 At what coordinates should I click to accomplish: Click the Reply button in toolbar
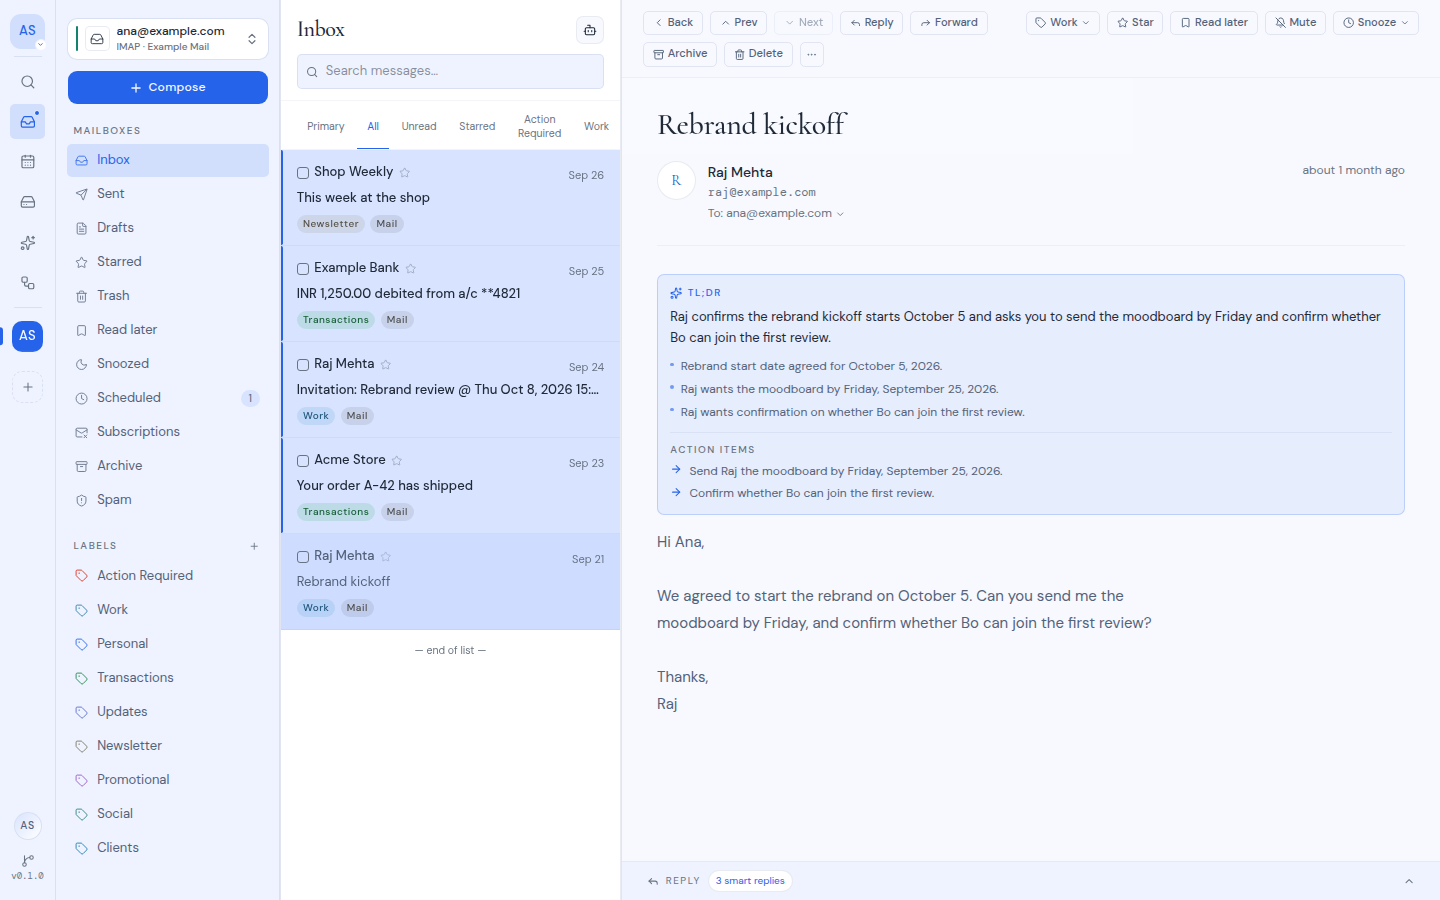click(872, 23)
